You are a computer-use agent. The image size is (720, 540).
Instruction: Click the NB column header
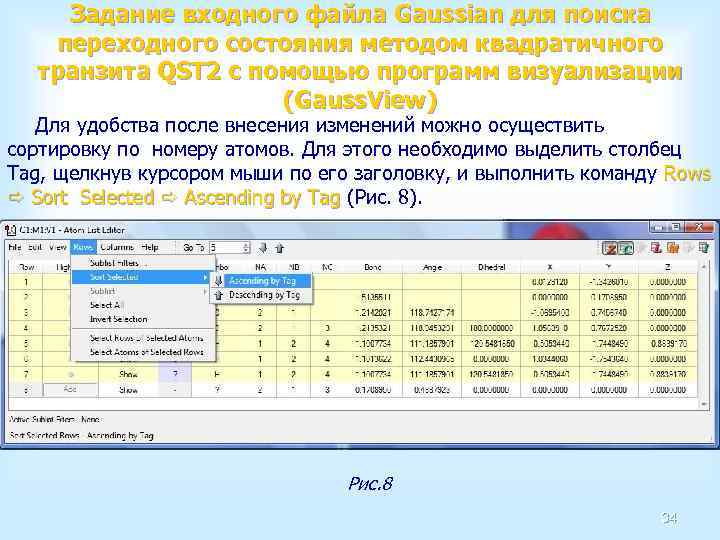(x=294, y=267)
